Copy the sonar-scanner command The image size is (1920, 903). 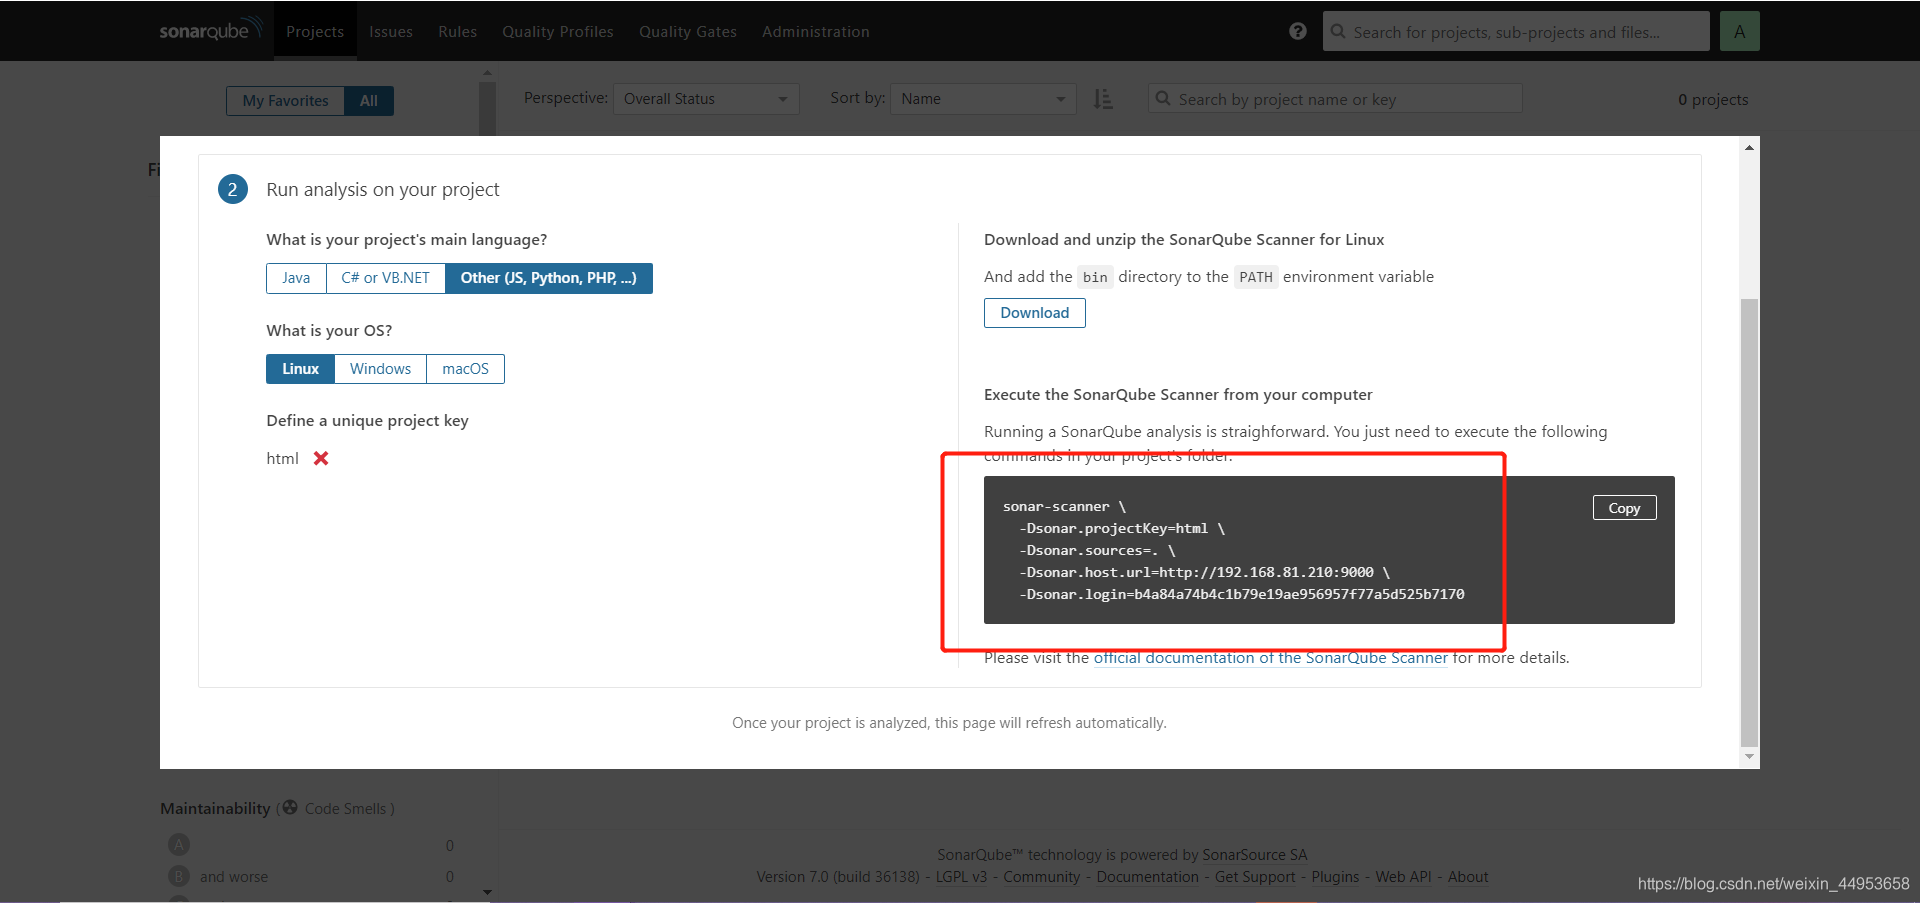1624,508
